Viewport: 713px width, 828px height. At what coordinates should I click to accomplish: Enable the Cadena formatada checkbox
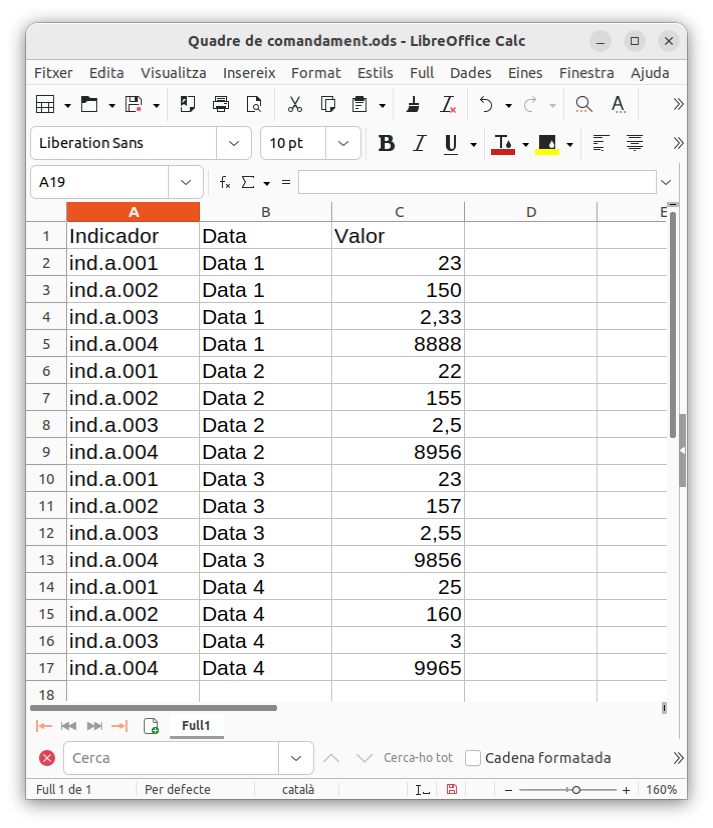point(473,758)
